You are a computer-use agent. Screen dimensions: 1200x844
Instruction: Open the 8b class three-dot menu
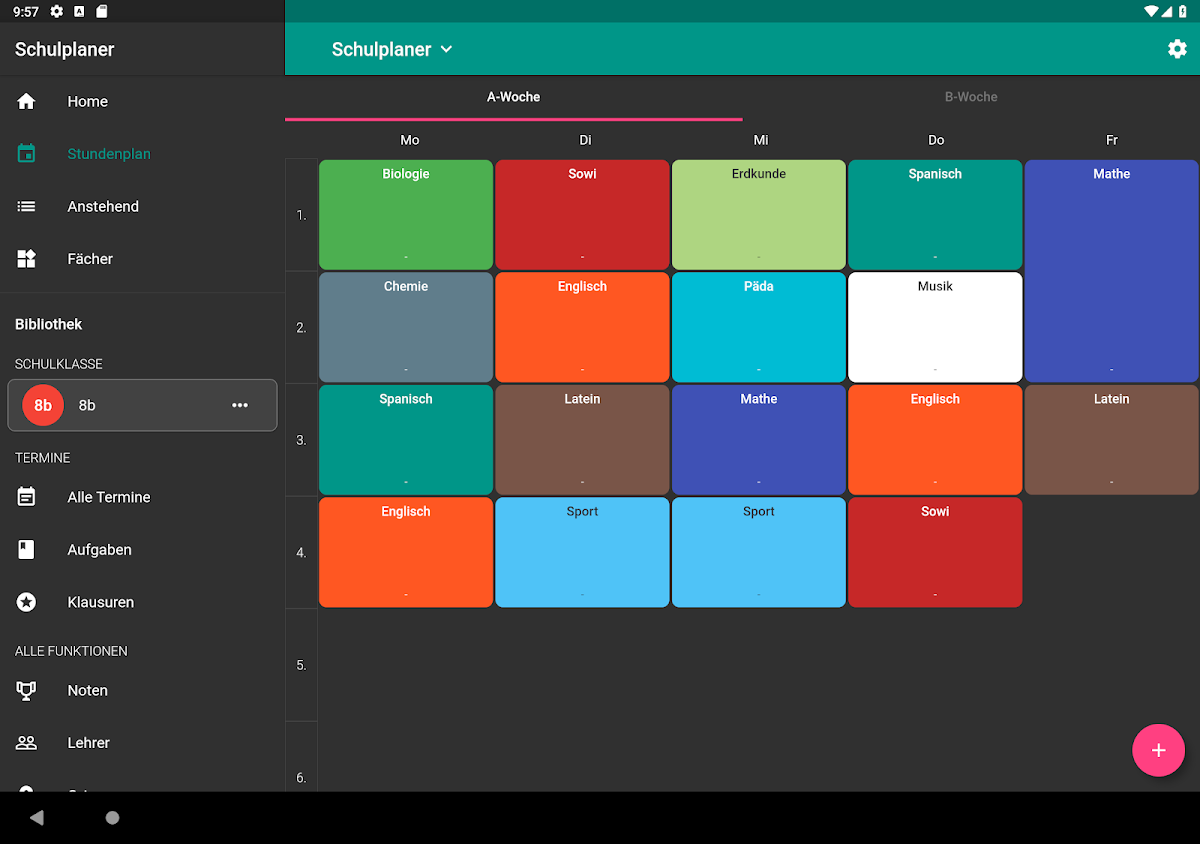240,405
